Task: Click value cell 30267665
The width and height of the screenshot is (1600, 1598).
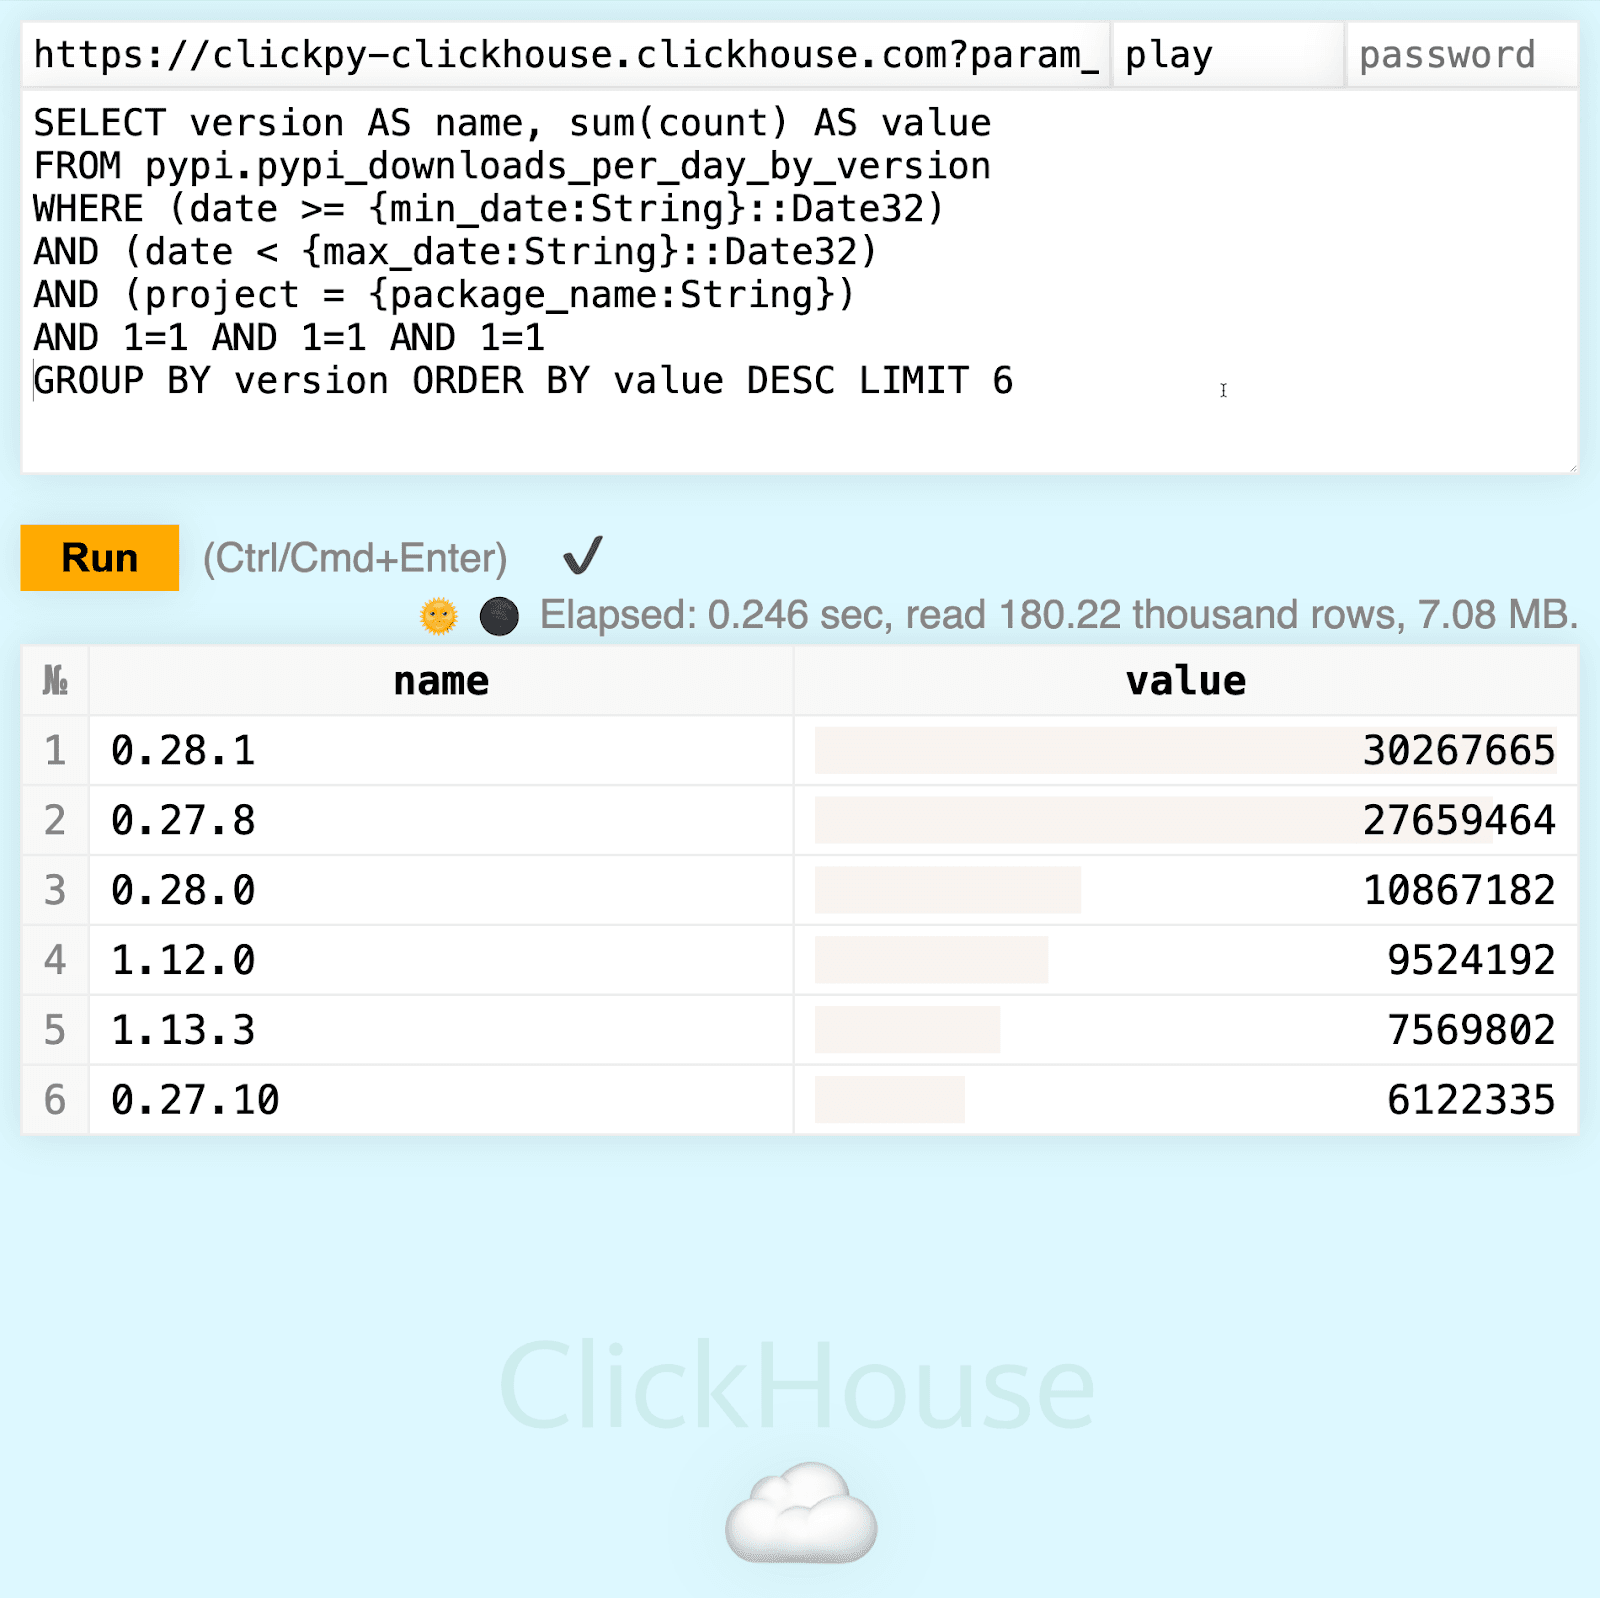Action: click(1186, 750)
